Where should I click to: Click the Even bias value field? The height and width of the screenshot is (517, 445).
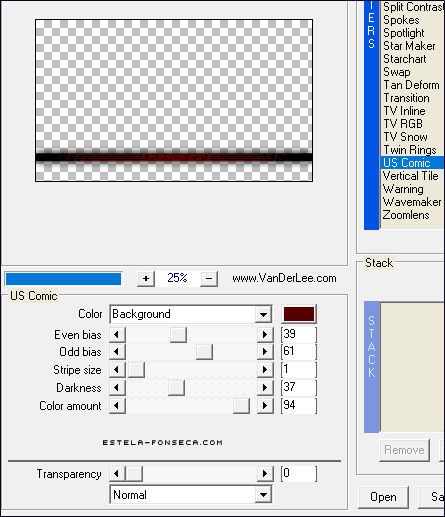(299, 334)
